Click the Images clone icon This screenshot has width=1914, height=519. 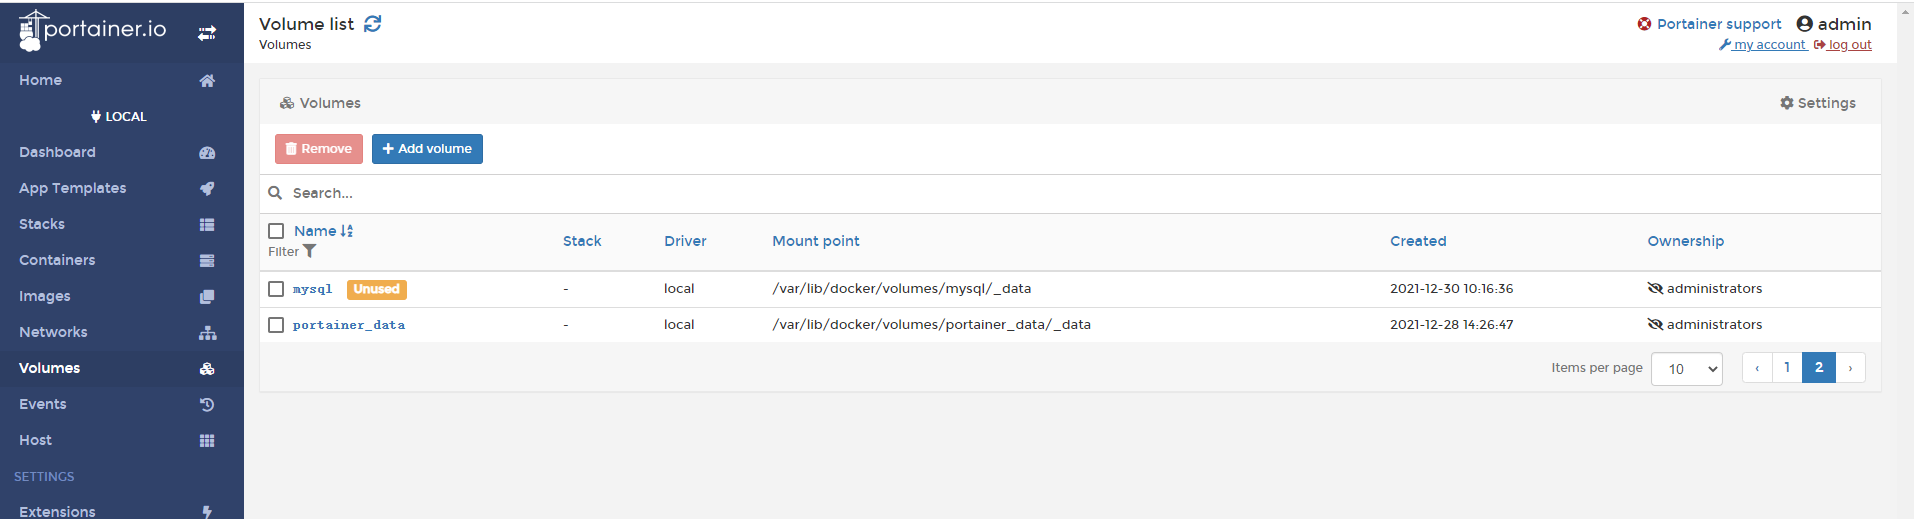tap(207, 297)
